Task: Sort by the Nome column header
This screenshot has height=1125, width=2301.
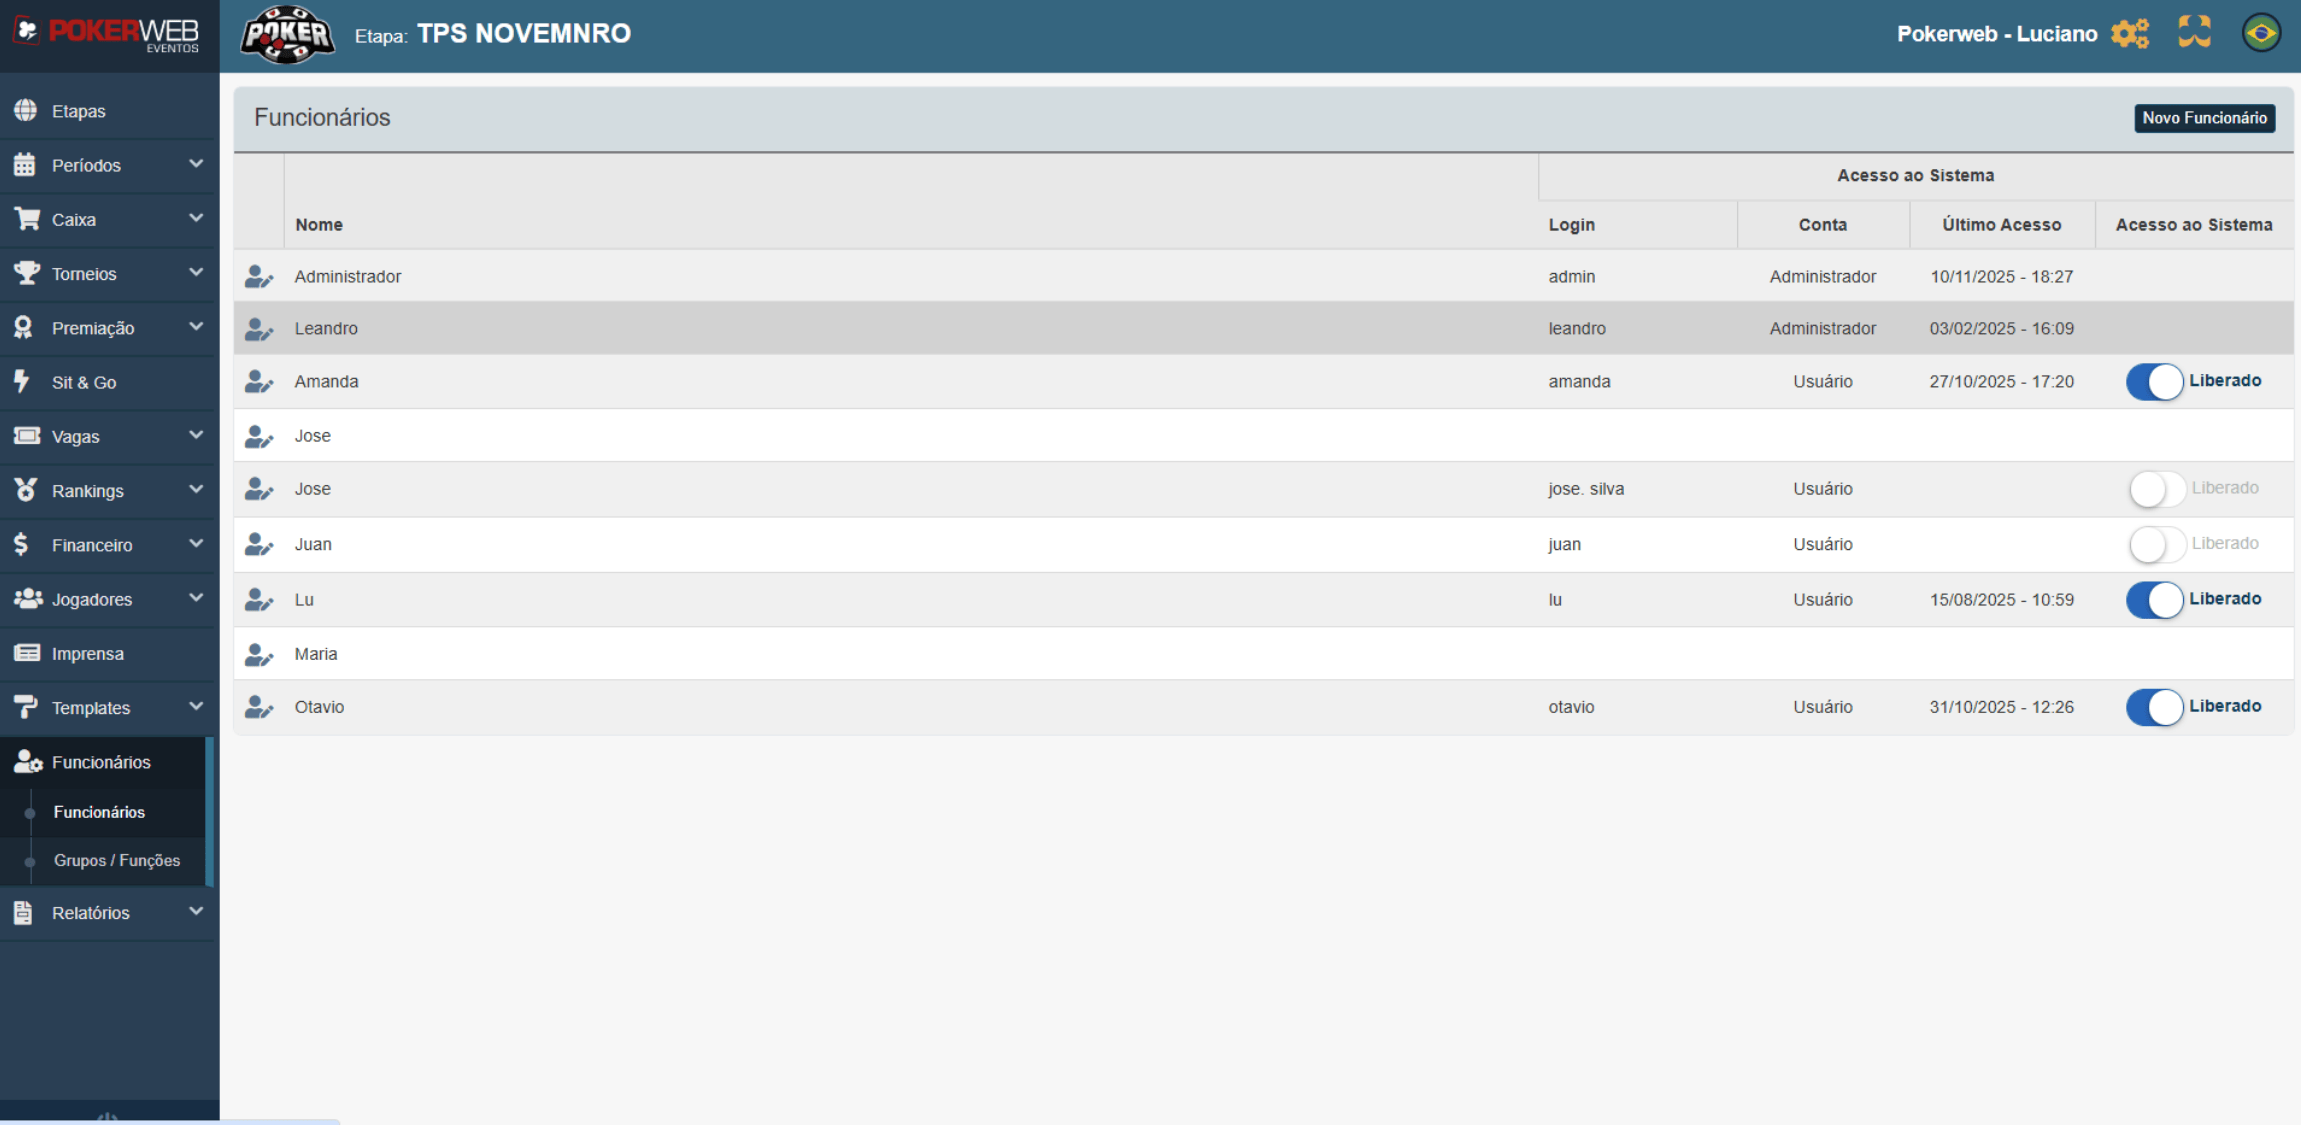Action: click(319, 225)
